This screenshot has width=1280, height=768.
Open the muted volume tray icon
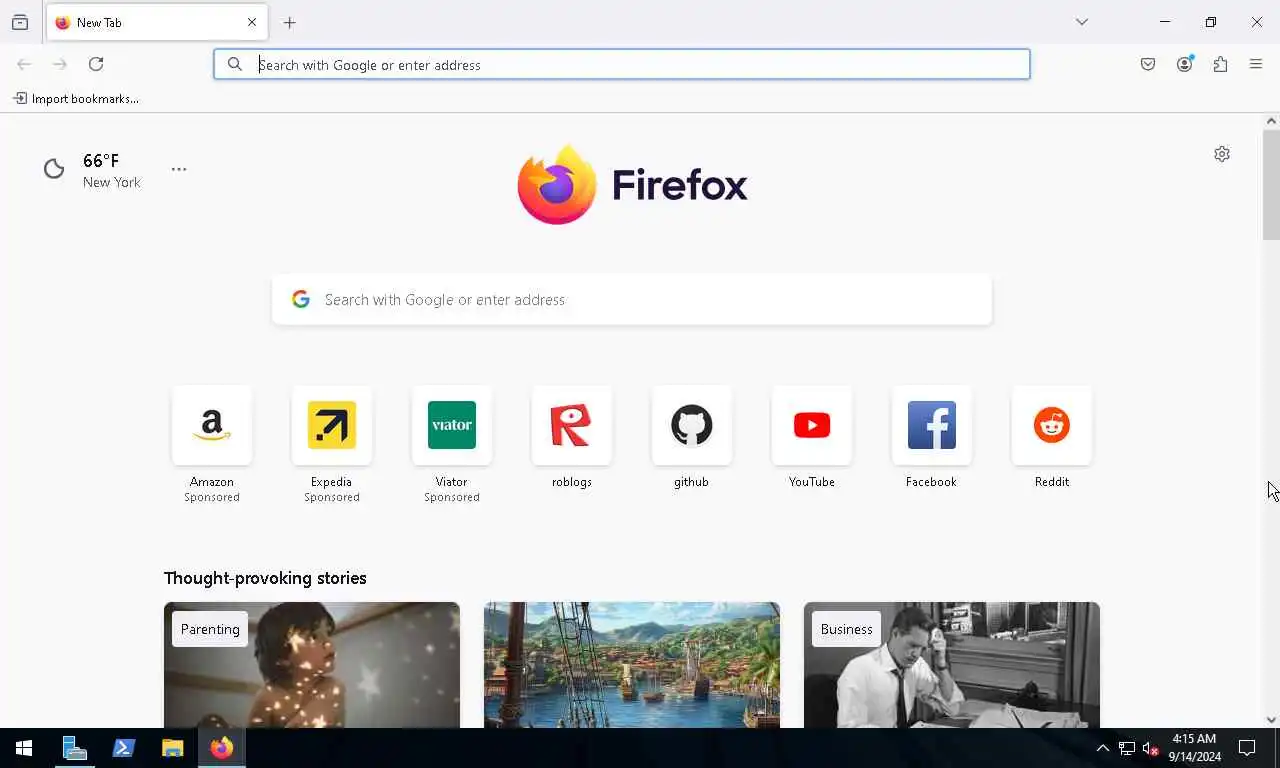click(x=1151, y=748)
